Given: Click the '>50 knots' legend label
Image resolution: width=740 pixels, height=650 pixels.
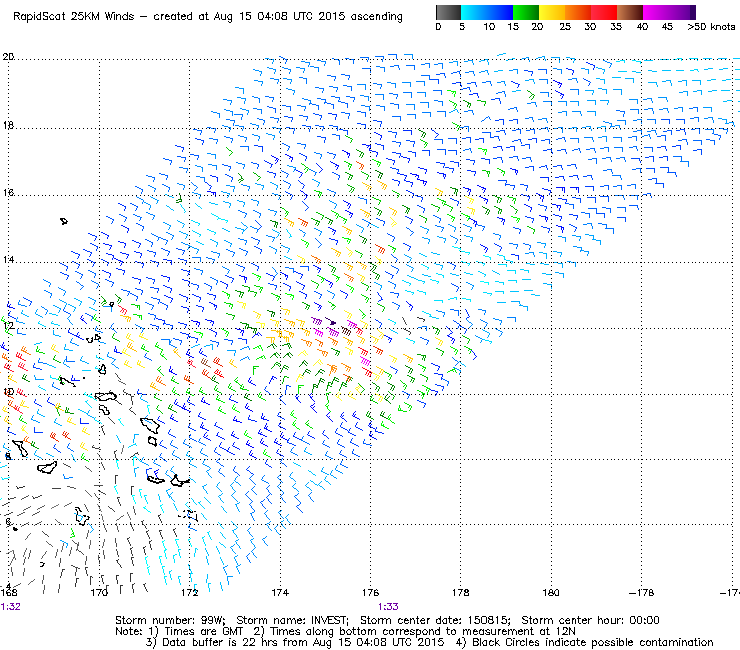Looking at the screenshot, I should [711, 27].
